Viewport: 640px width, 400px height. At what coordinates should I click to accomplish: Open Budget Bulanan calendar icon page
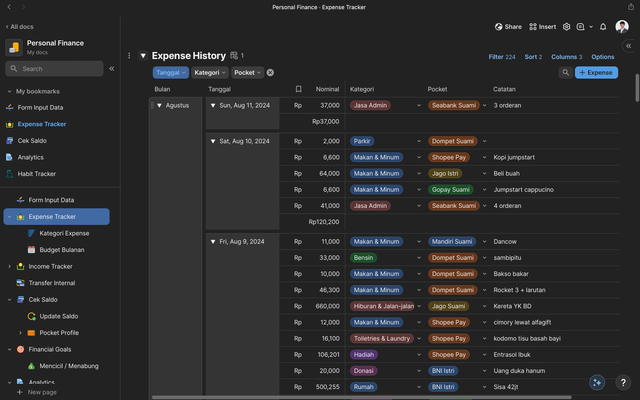click(x=31, y=250)
